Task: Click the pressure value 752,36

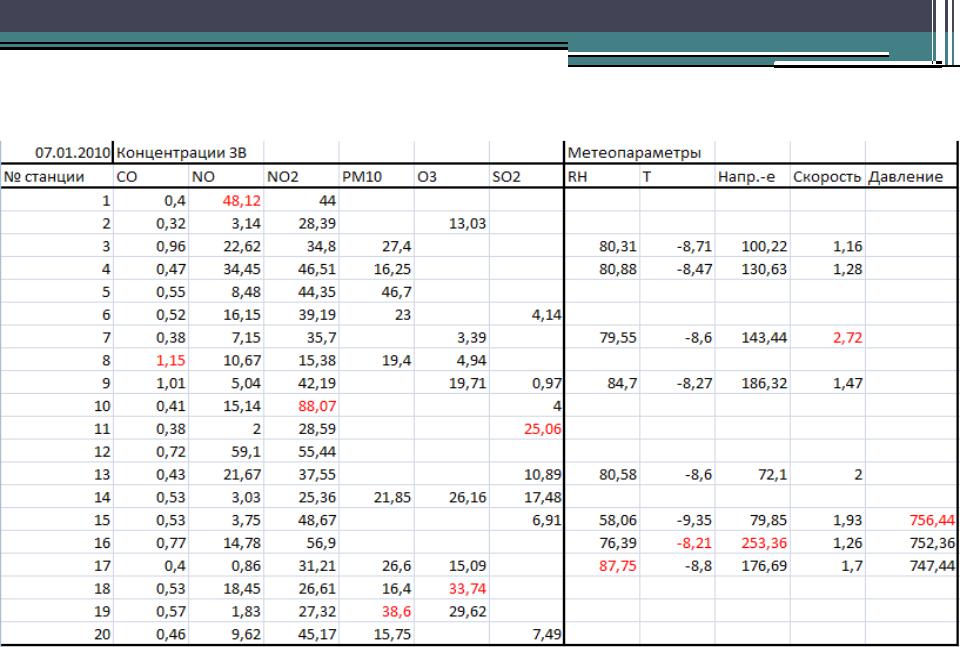Action: (932, 543)
